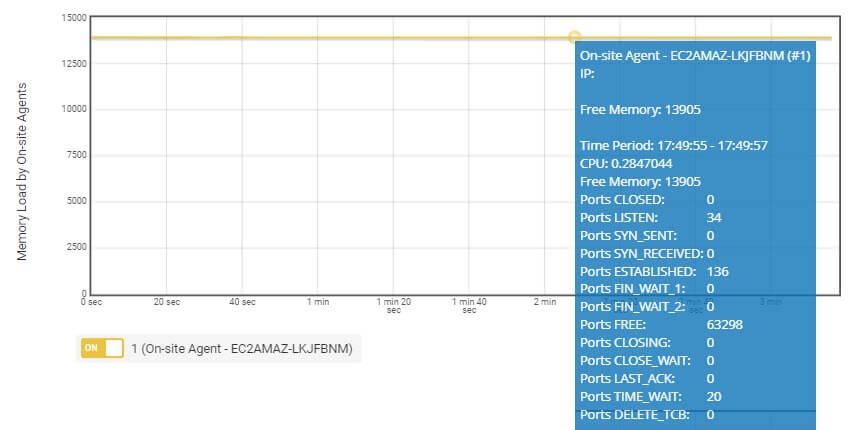Image resolution: width=848 pixels, height=430 pixels.
Task: Click the y-axis label "15000"
Action: tap(74, 18)
